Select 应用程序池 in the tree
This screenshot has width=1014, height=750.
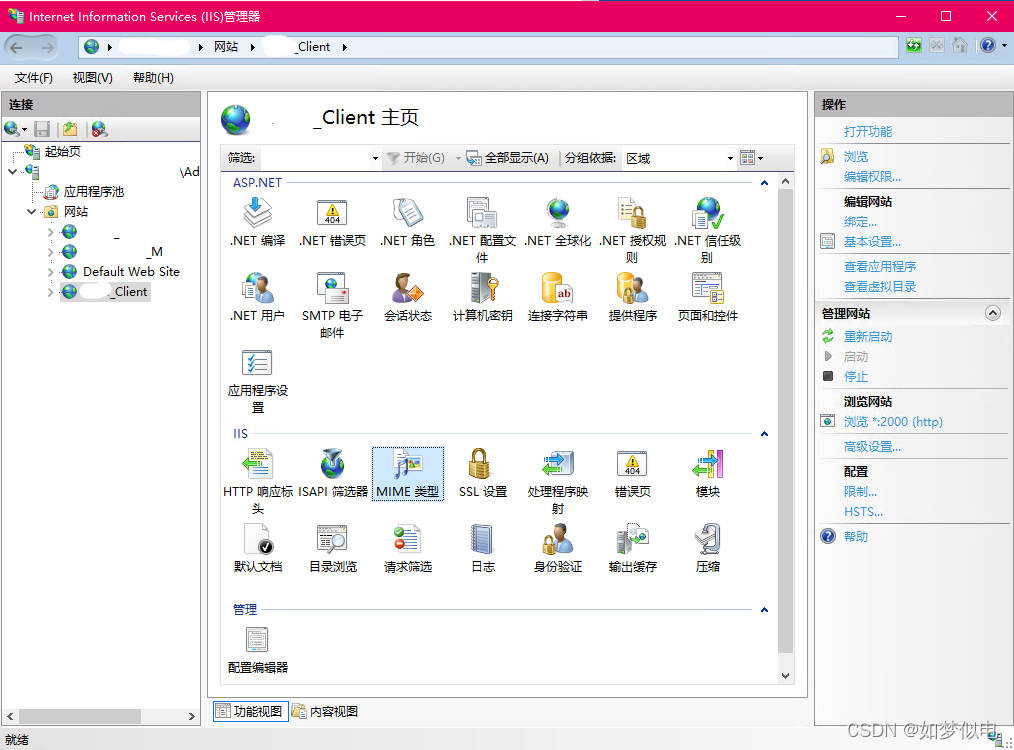click(x=94, y=191)
